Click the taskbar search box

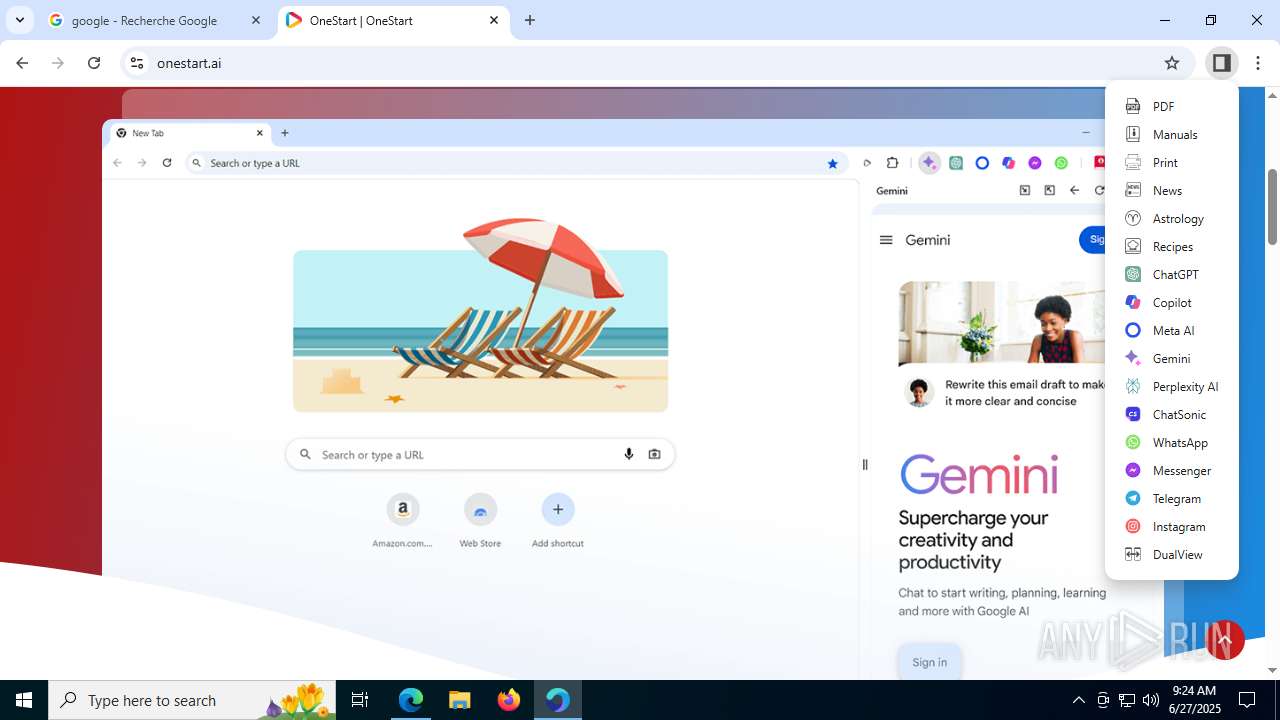pyautogui.click(x=192, y=700)
